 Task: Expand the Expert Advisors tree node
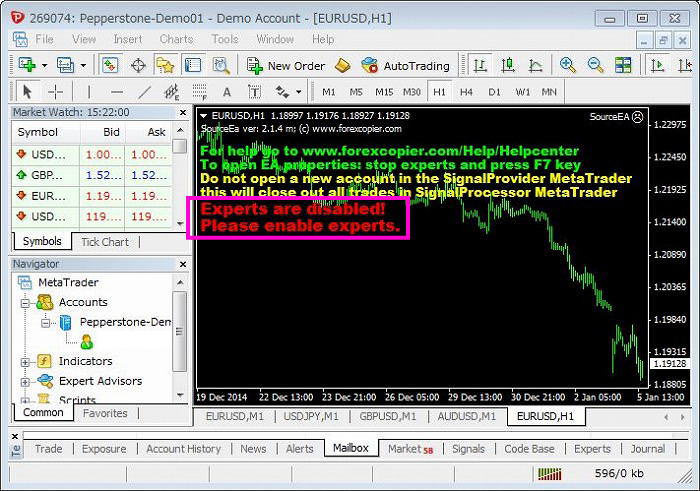[25, 381]
